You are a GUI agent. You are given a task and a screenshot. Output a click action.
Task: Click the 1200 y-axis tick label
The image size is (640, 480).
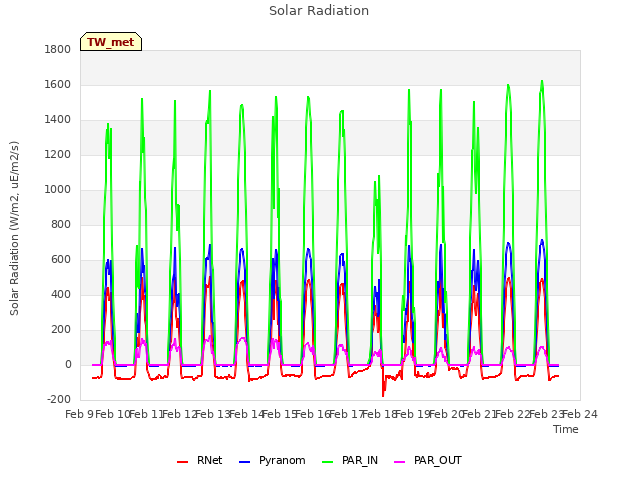tap(58, 155)
